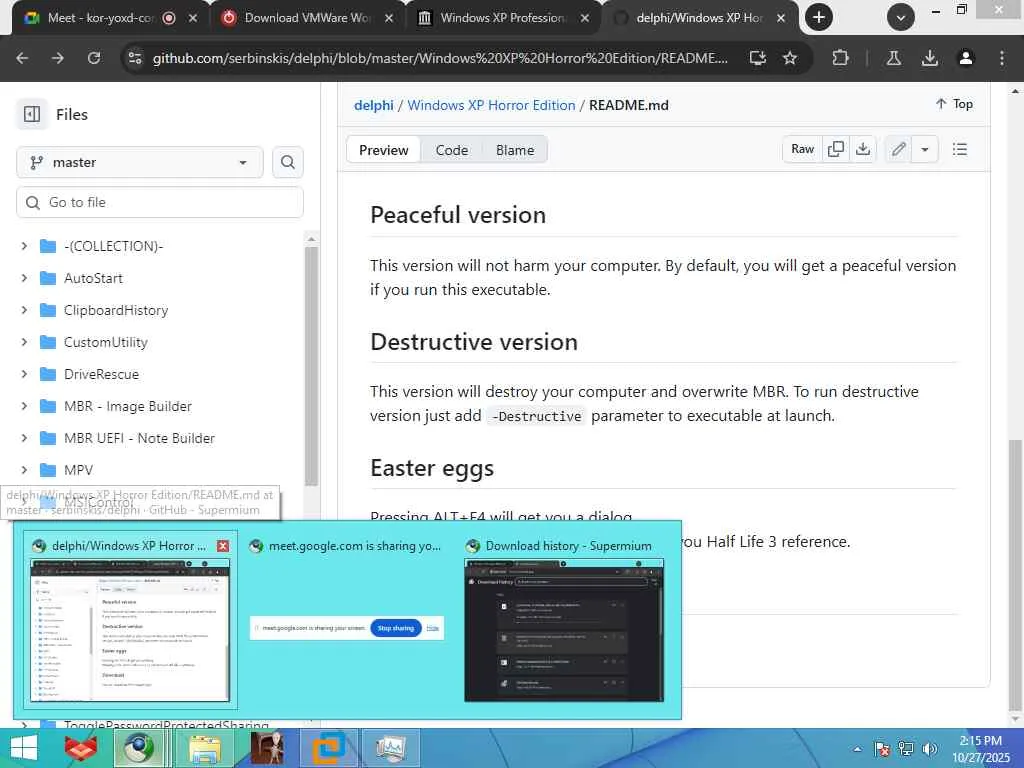This screenshot has width=1024, height=768.
Task: Jump to Top of file link
Action: pyautogui.click(x=954, y=104)
